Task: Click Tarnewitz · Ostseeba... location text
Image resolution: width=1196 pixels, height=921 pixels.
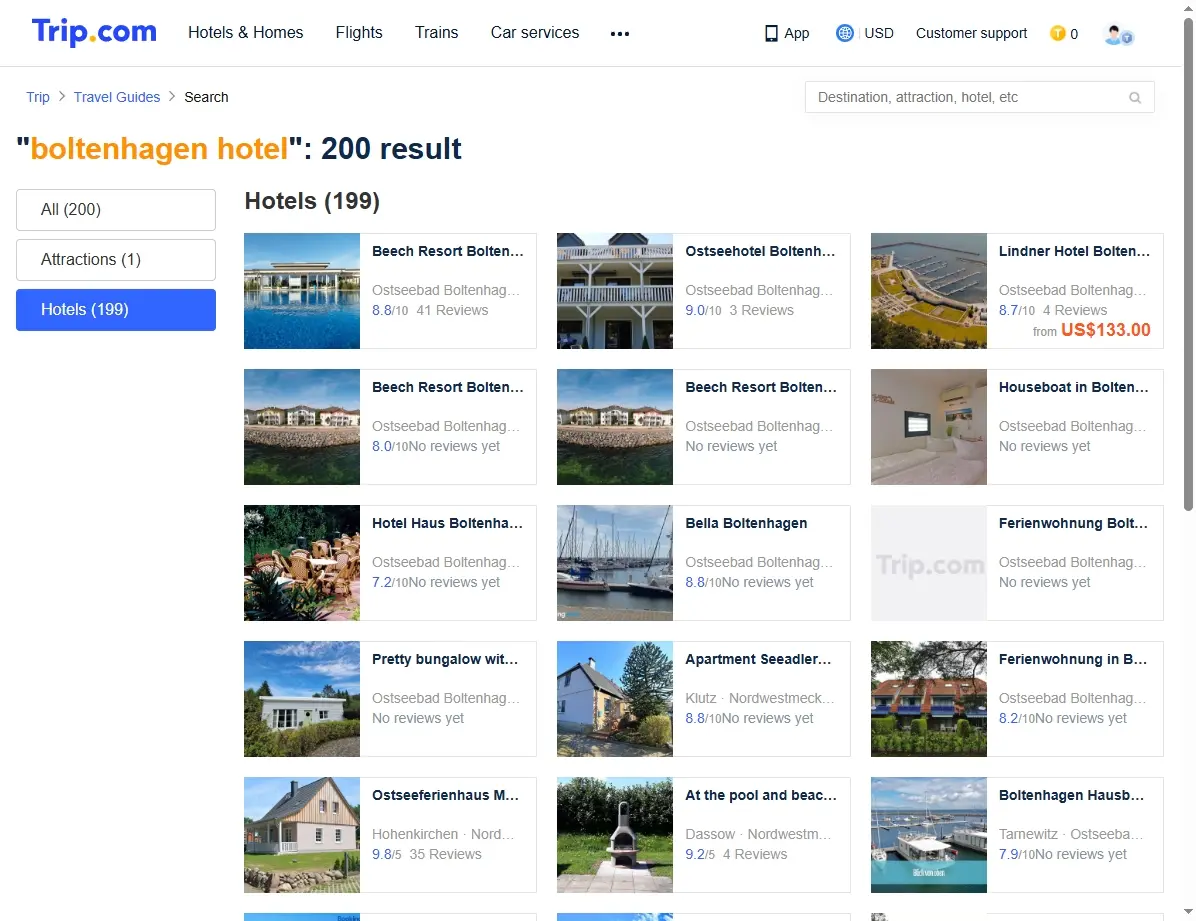Action: coord(1071,834)
